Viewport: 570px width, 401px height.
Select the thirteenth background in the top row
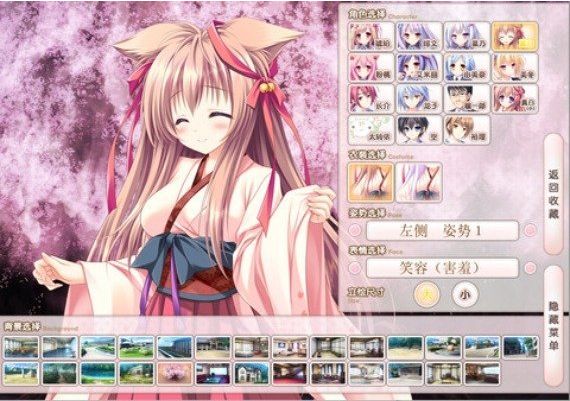coord(482,348)
